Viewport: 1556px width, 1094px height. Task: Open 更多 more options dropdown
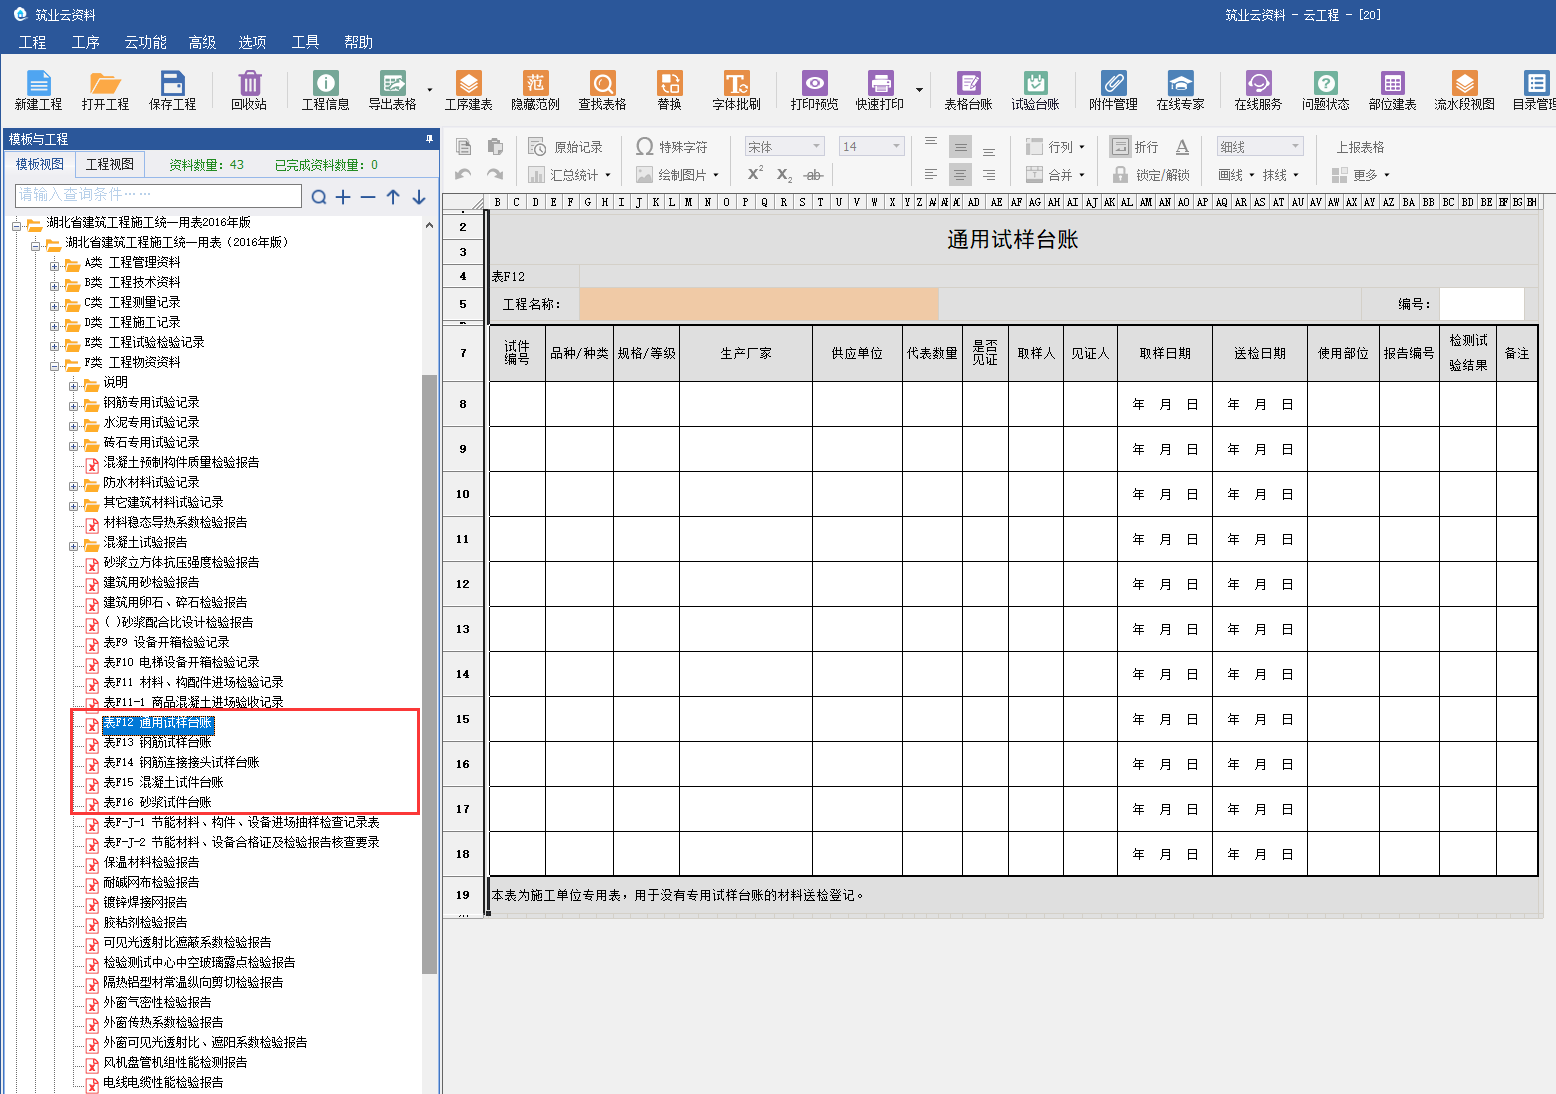(x=1361, y=175)
